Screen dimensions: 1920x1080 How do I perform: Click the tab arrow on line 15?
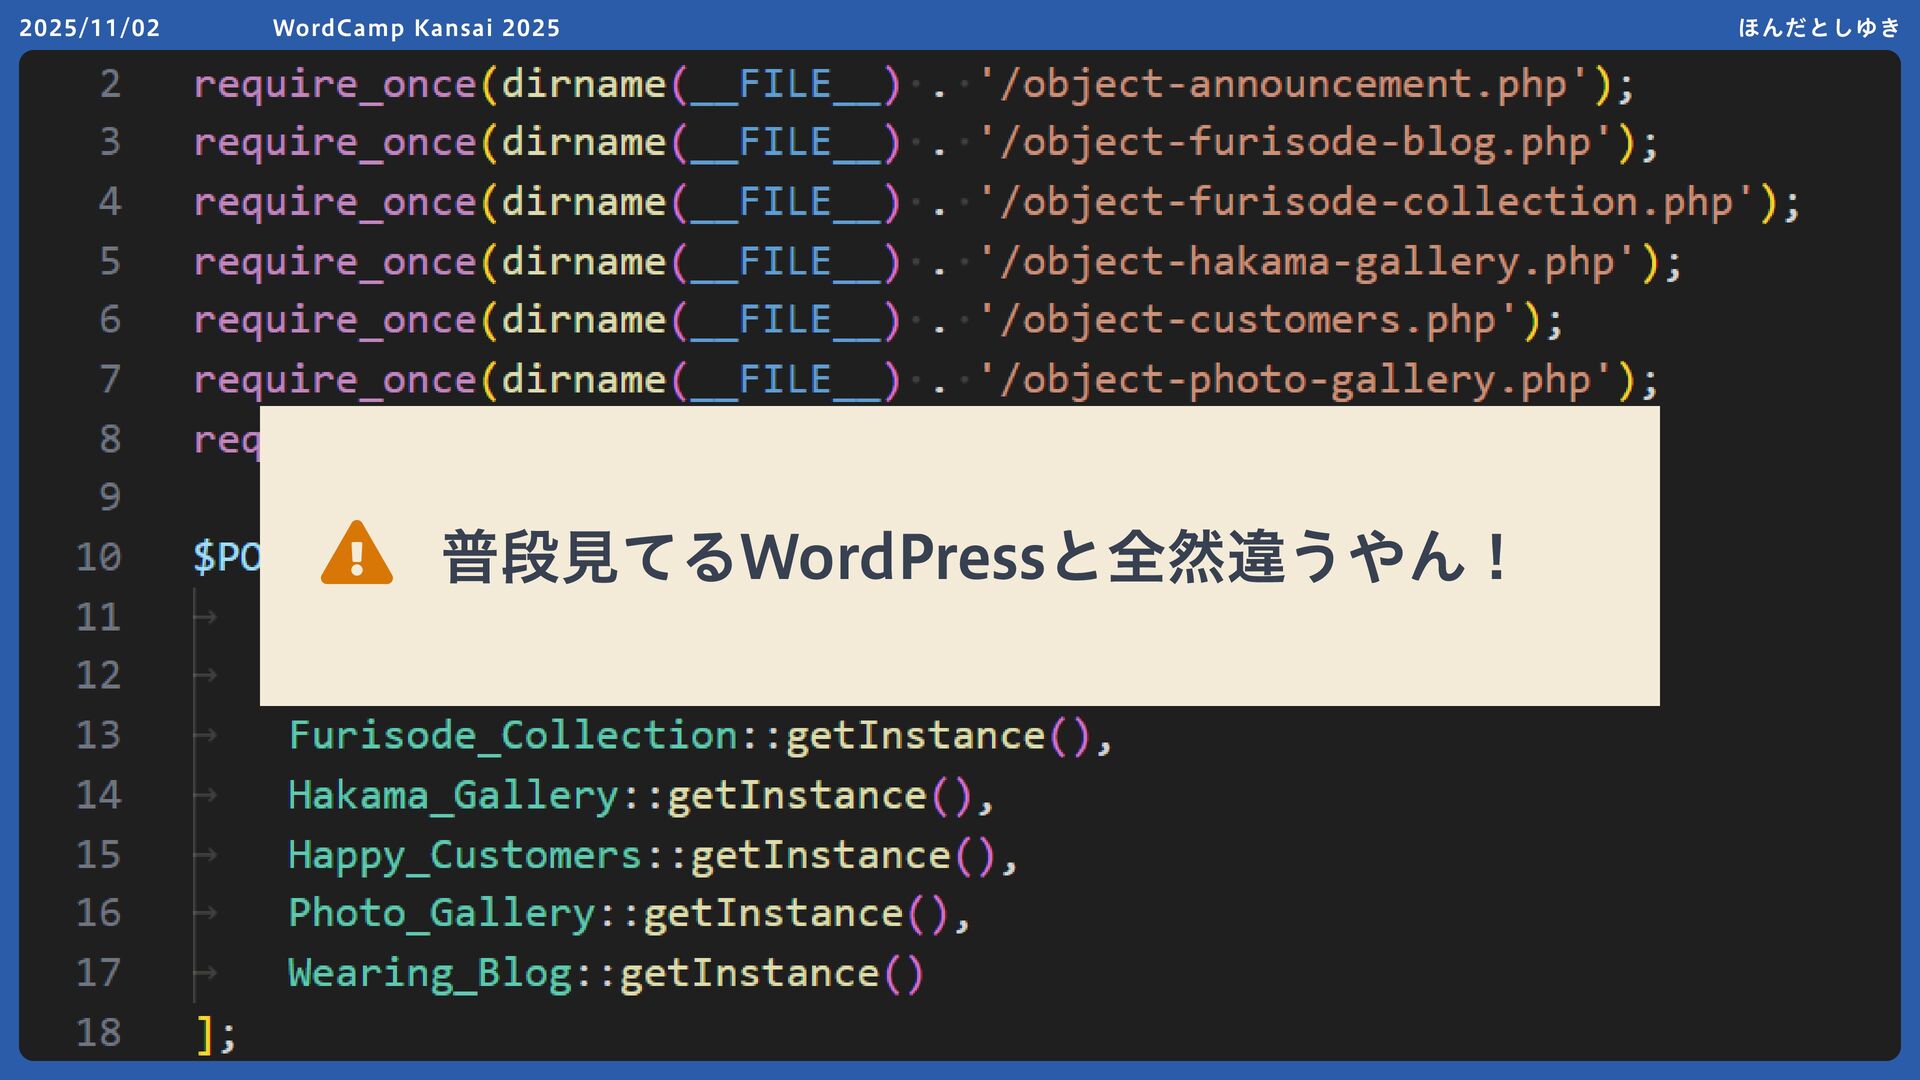[x=205, y=855]
